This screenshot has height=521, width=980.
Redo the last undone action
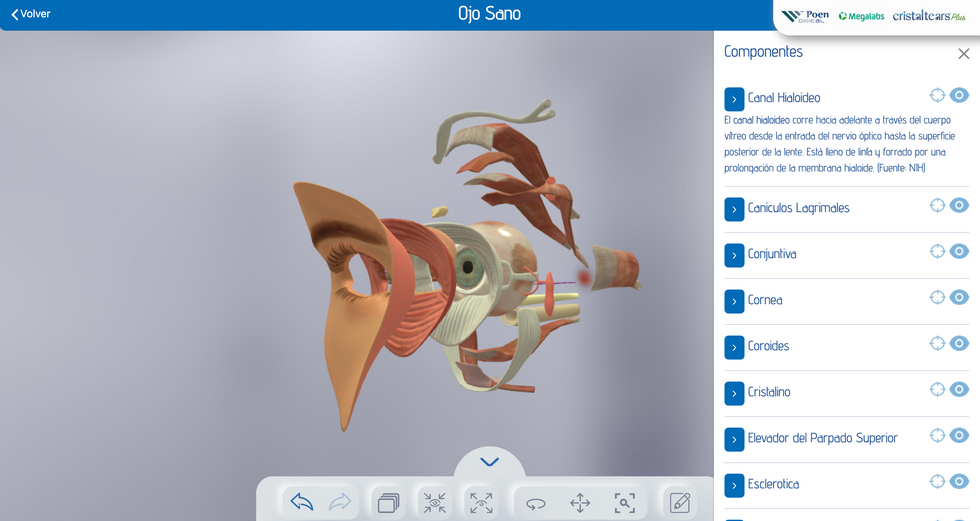[x=340, y=502]
